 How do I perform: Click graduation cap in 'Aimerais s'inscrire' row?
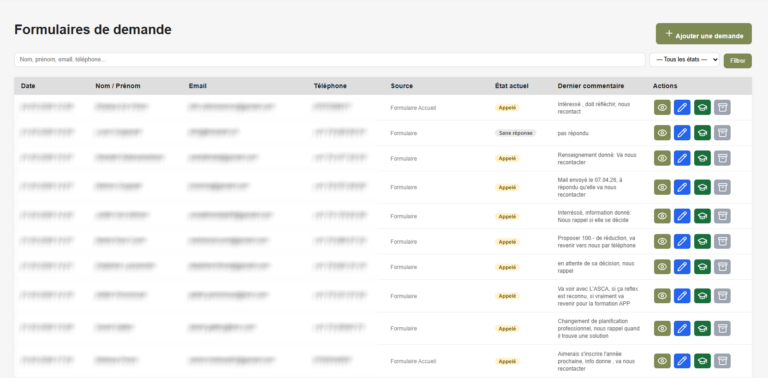coord(702,361)
